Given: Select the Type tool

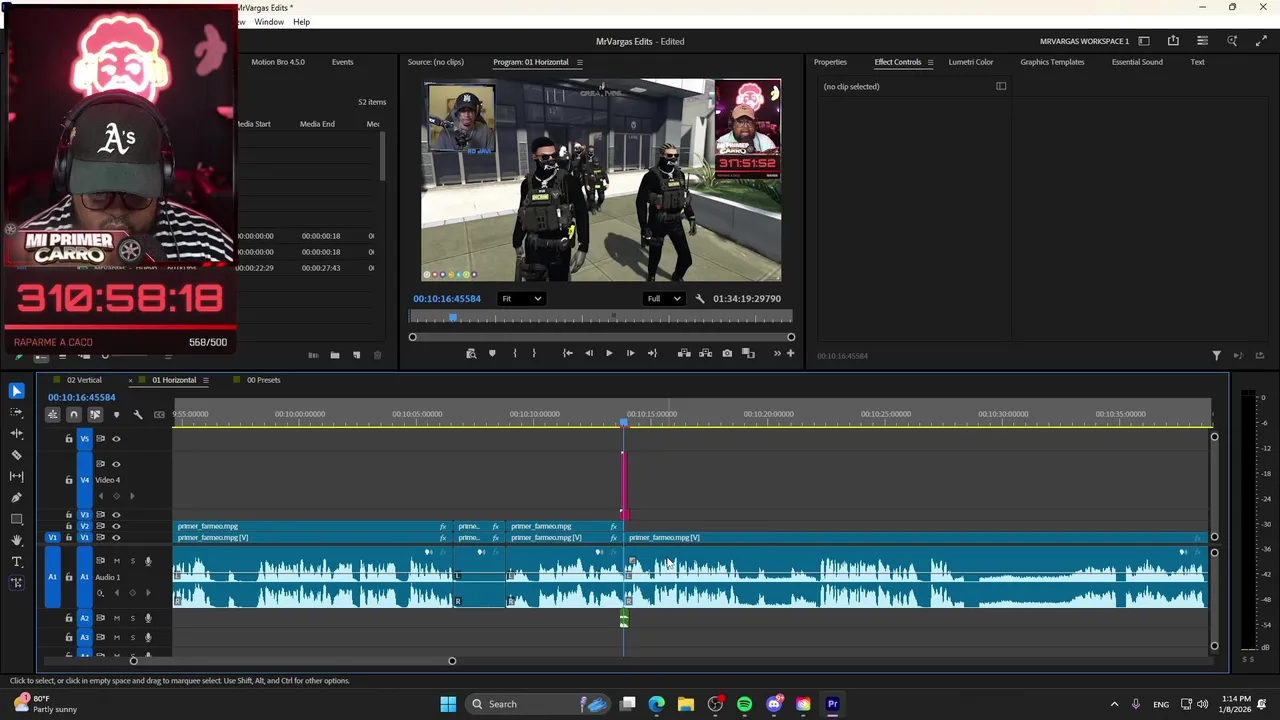Looking at the screenshot, I should [x=16, y=562].
